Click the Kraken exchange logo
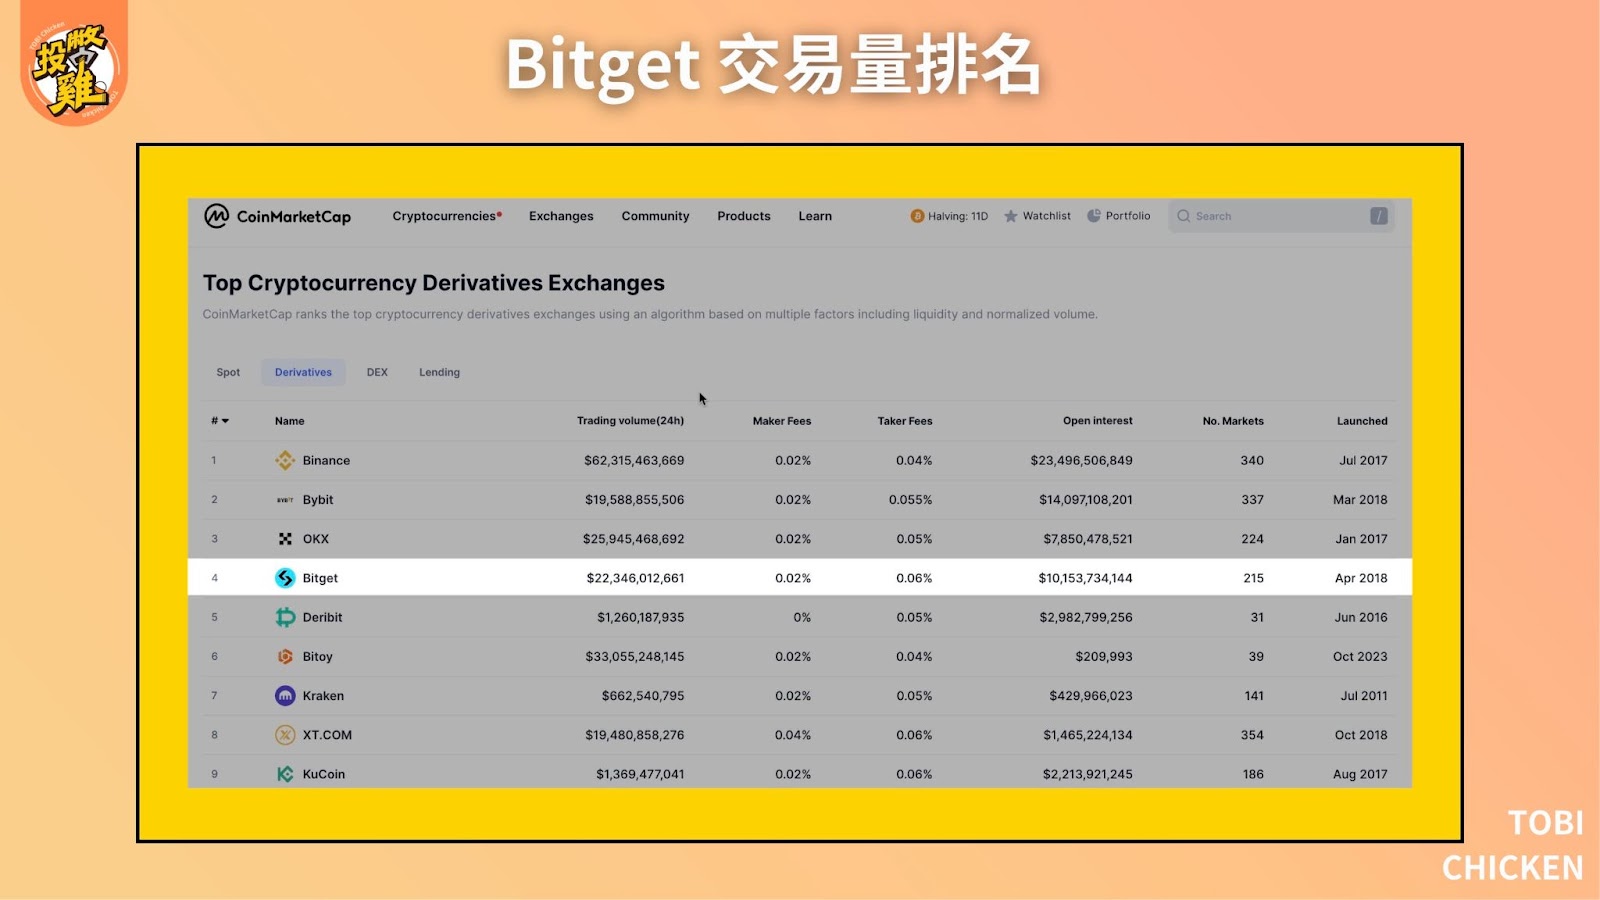 285,696
